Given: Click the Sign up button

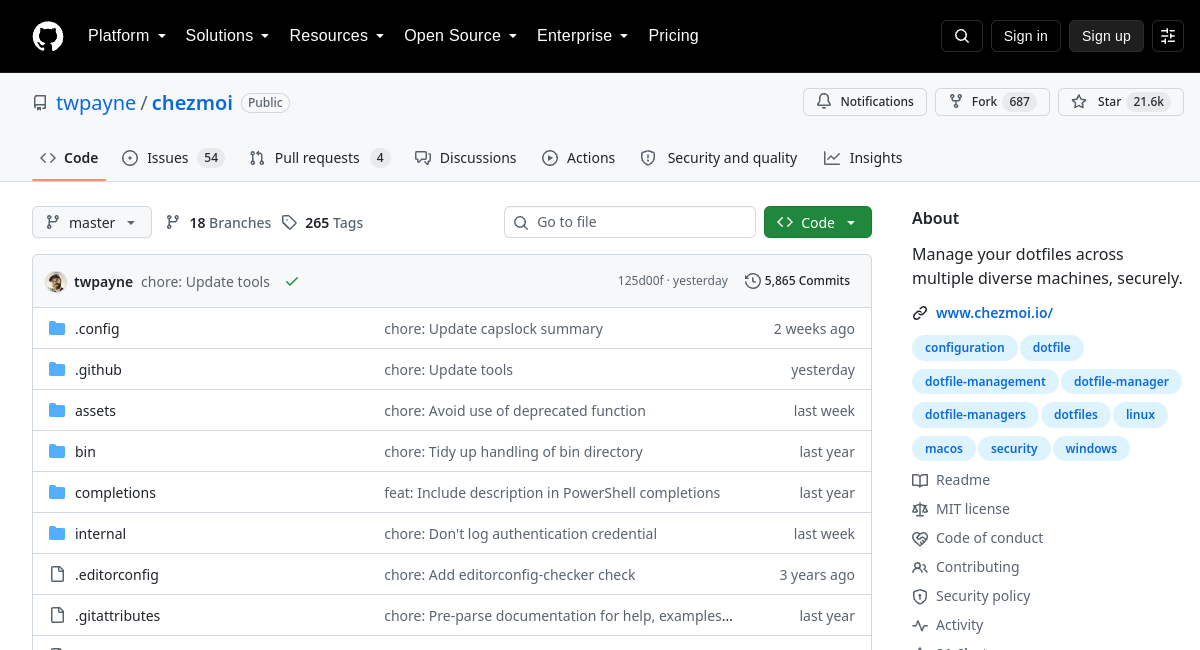Looking at the screenshot, I should [1106, 36].
